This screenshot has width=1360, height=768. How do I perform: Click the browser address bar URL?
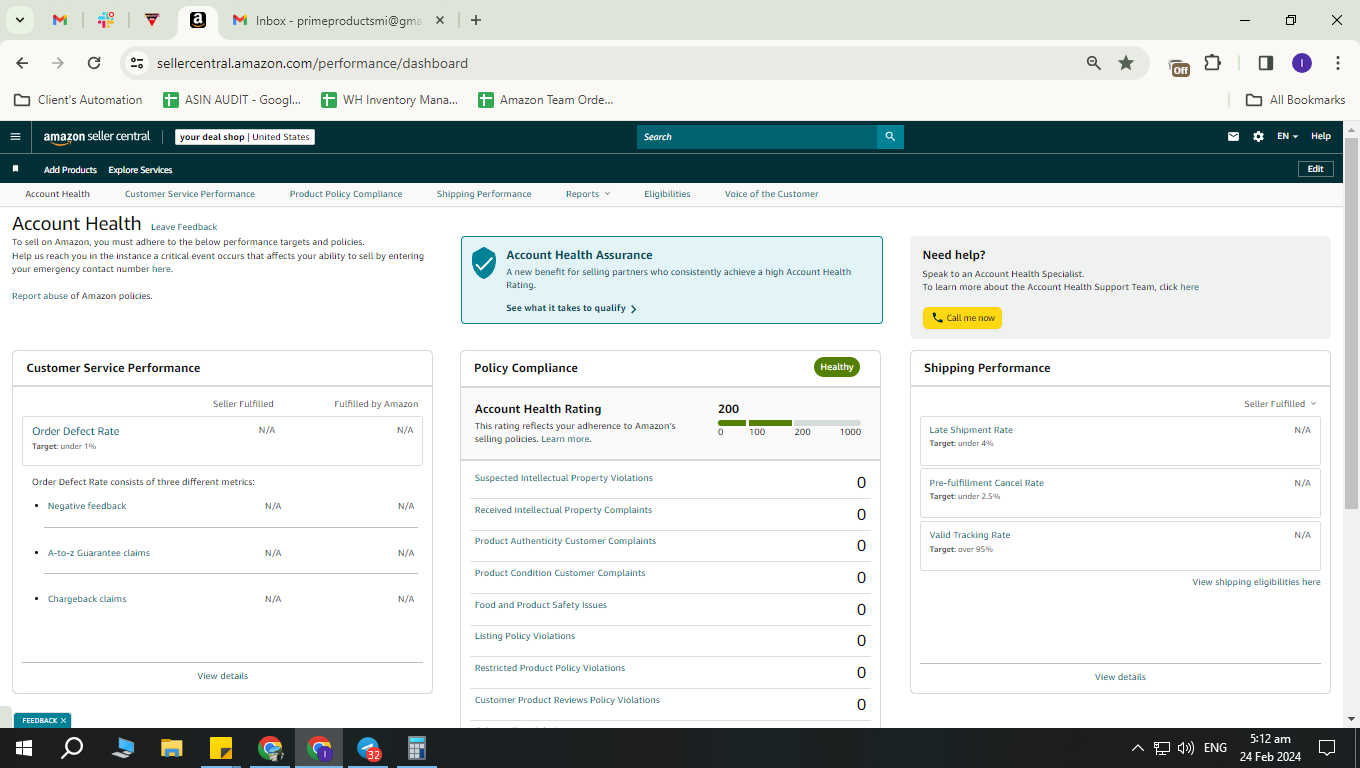click(x=312, y=63)
